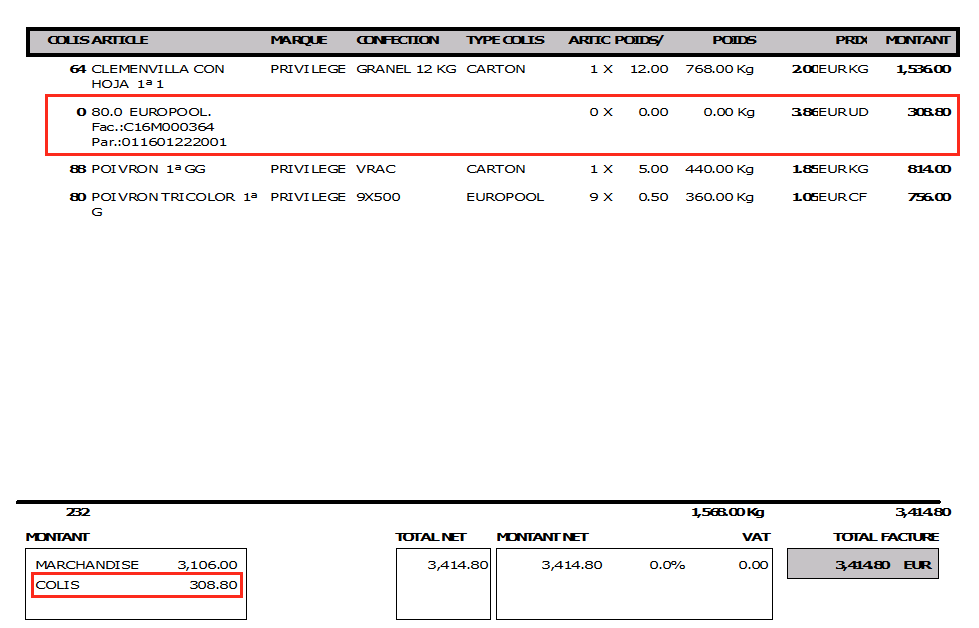Click the MARCHANDISE 3,106.00 summary line
Image resolution: width=979 pixels, height=628 pixels.
click(x=136, y=565)
